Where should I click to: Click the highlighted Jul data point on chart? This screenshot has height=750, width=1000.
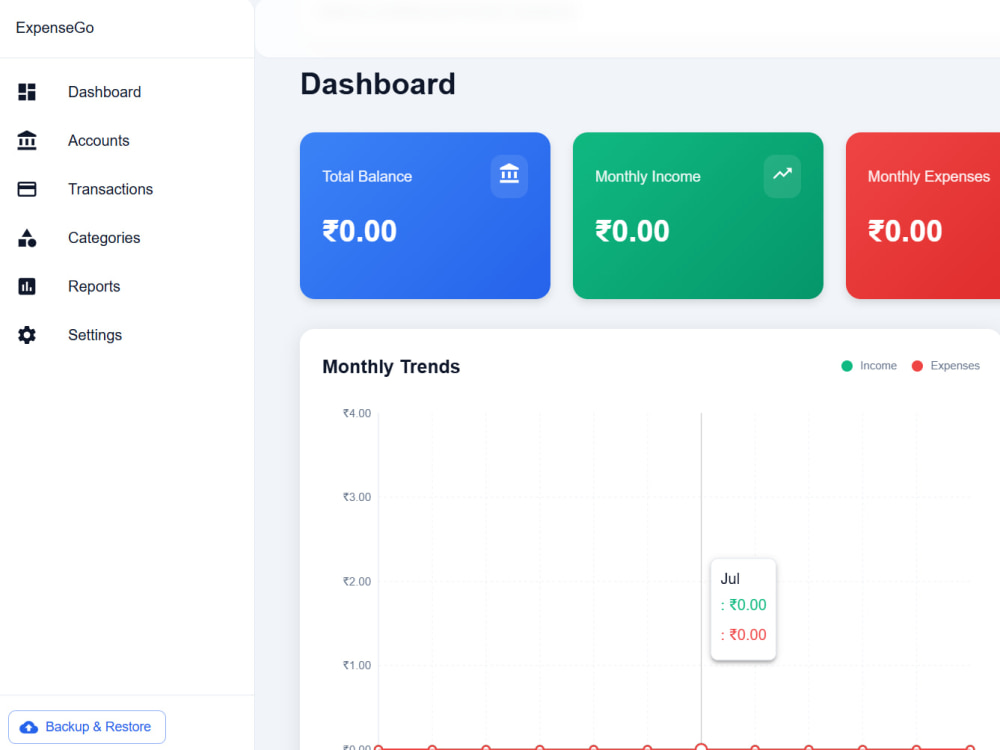(x=701, y=746)
